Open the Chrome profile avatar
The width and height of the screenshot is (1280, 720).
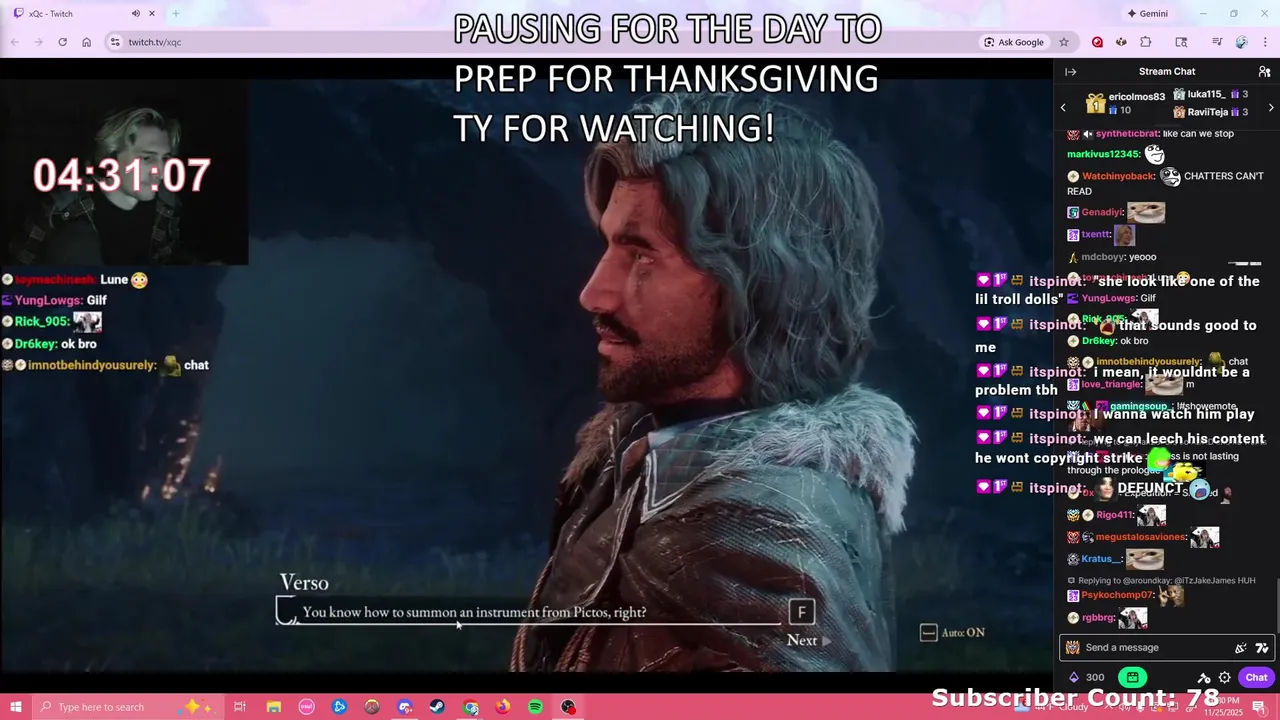pyautogui.click(x=1241, y=42)
